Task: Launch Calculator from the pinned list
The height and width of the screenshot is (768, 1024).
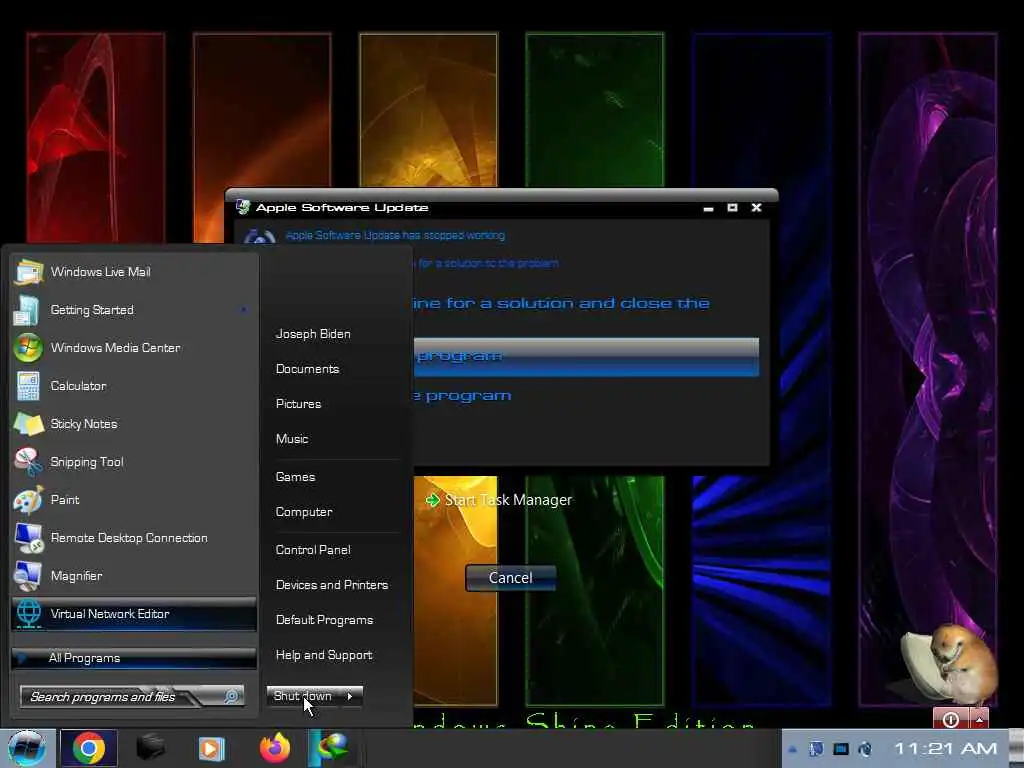Action: click(x=134, y=386)
